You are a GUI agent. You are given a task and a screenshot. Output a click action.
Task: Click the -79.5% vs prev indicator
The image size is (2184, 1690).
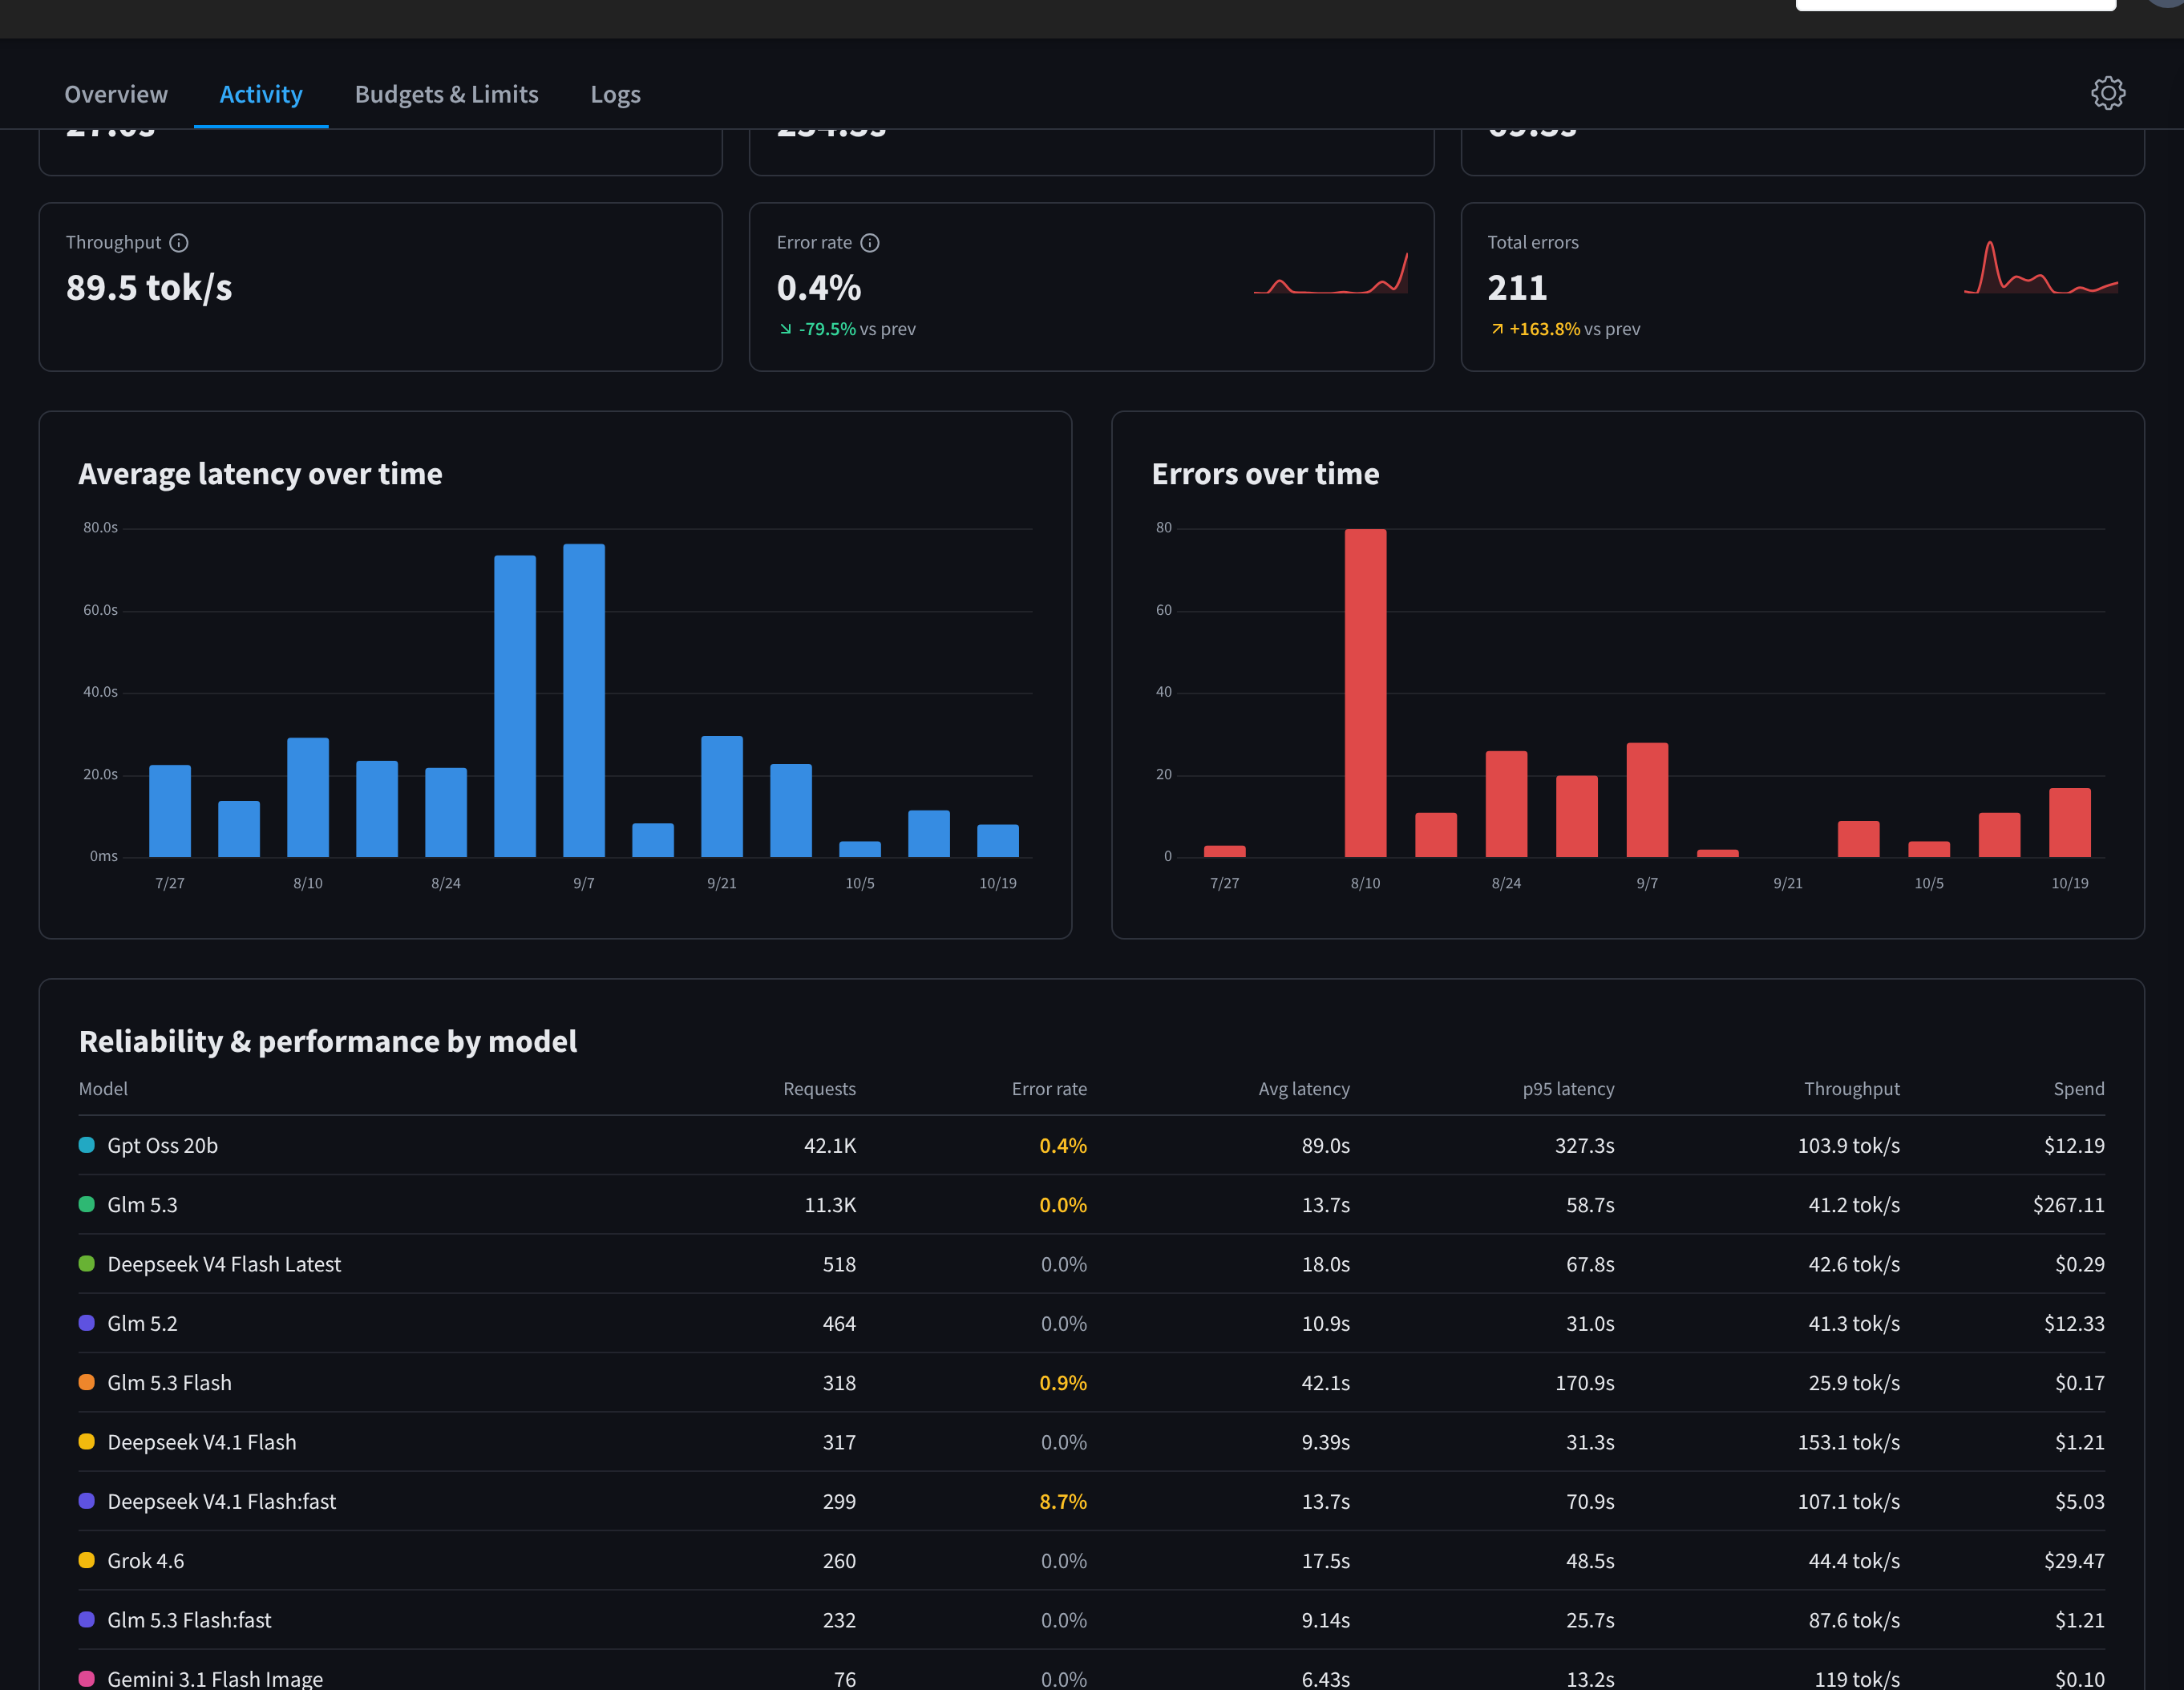[x=847, y=329]
